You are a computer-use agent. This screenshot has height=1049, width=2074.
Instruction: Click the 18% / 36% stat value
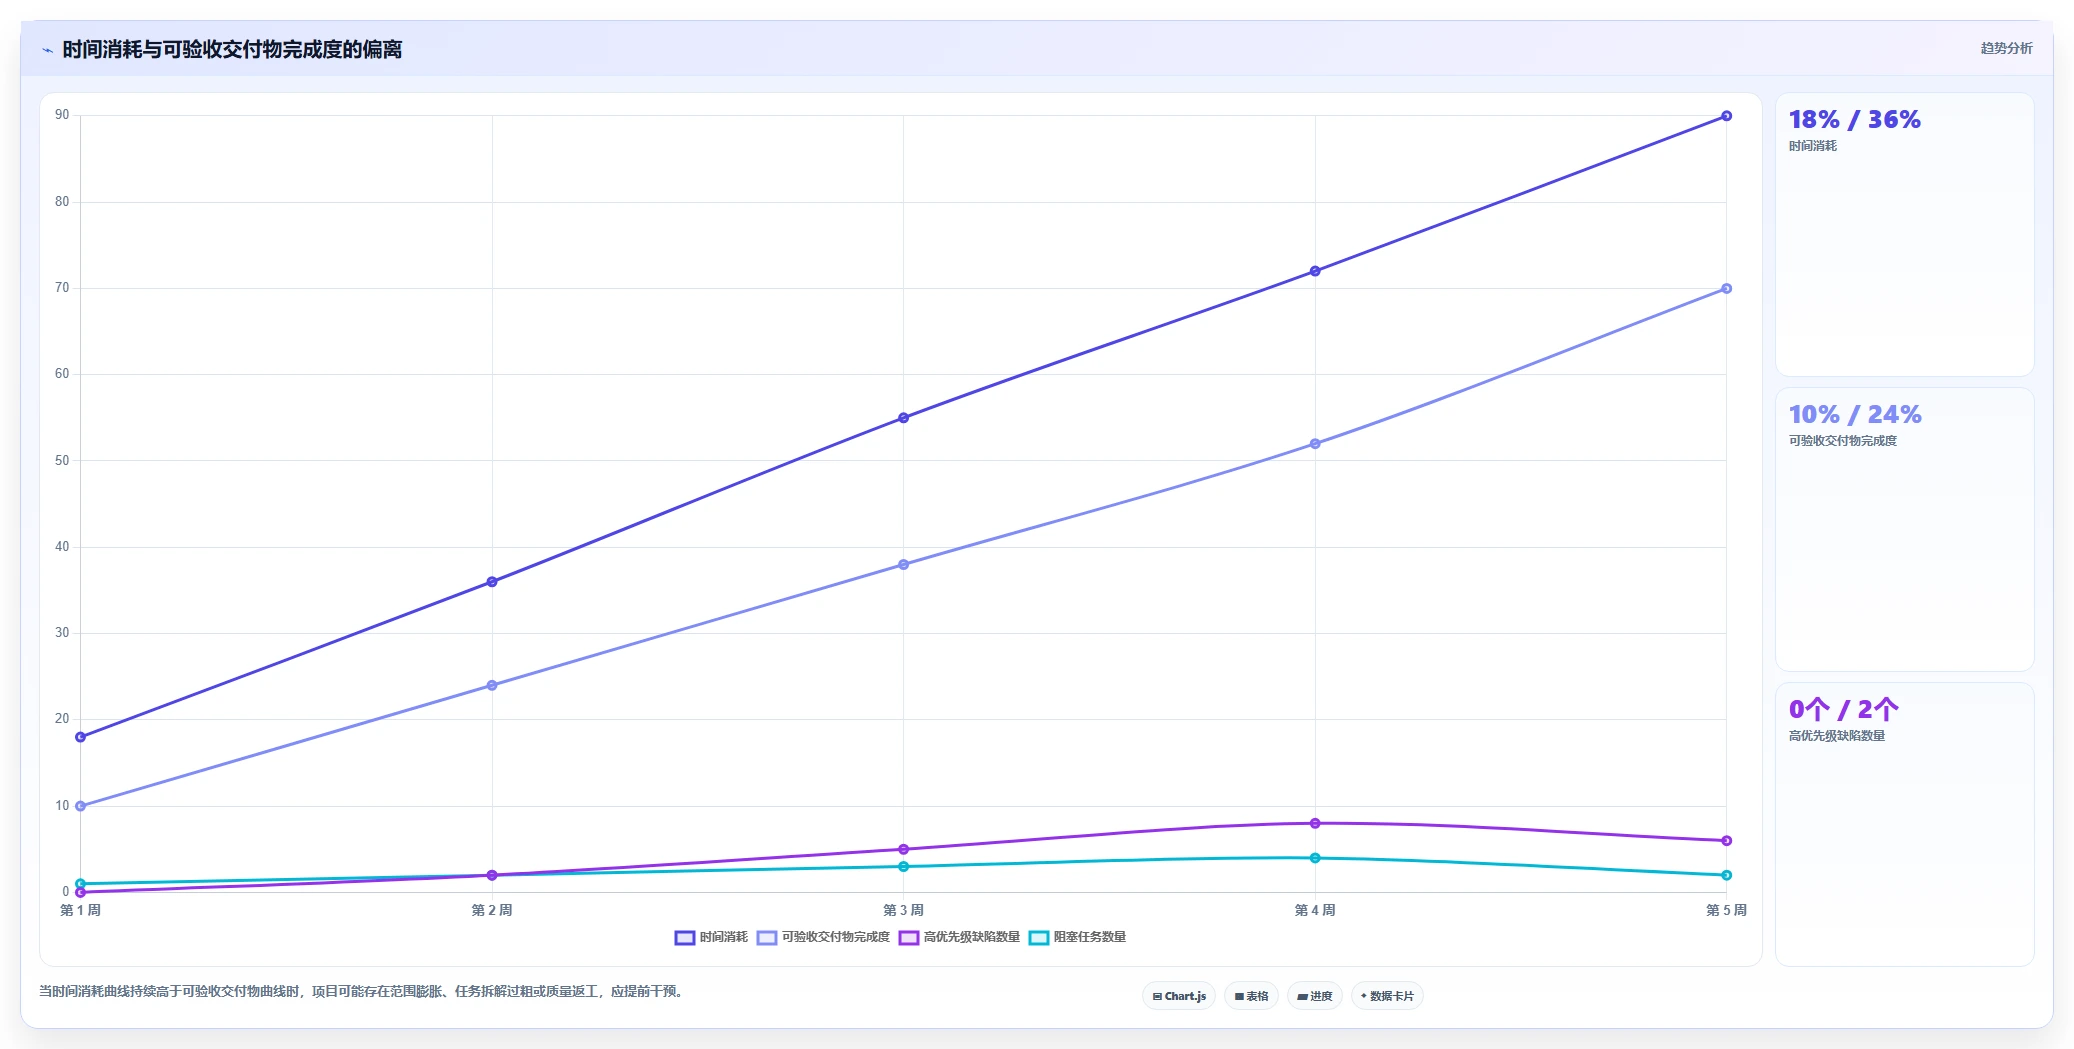pyautogui.click(x=1855, y=120)
